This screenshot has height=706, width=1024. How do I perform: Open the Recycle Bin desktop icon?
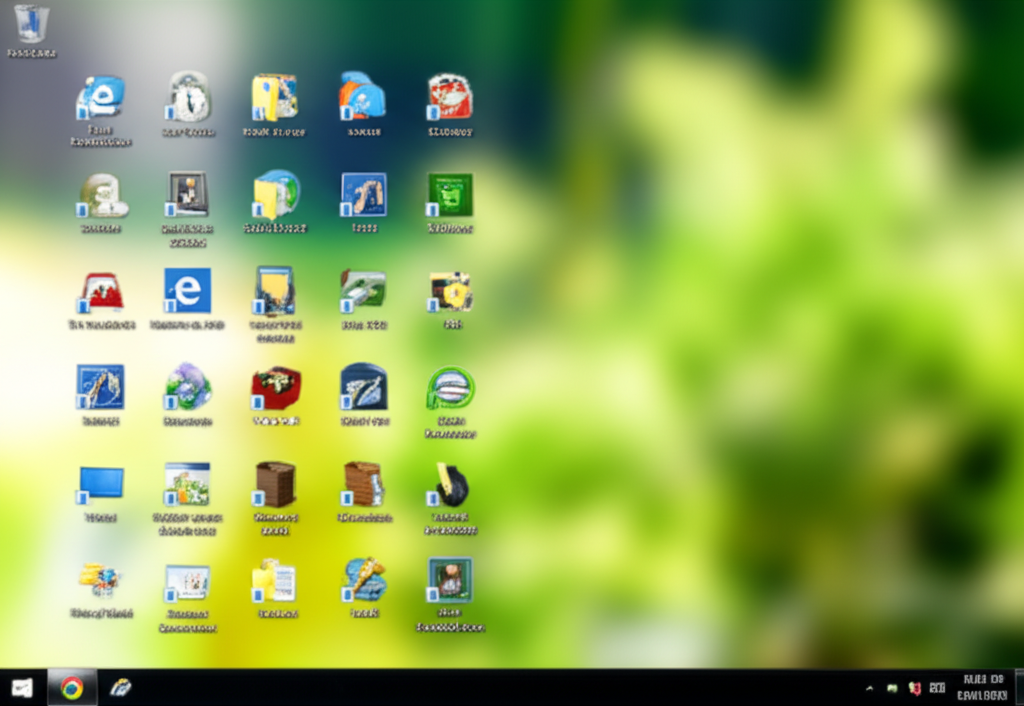31,24
